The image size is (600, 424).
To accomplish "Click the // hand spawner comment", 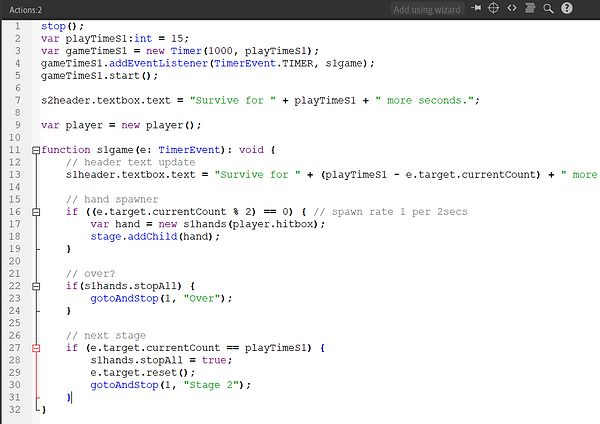I will coord(112,199).
